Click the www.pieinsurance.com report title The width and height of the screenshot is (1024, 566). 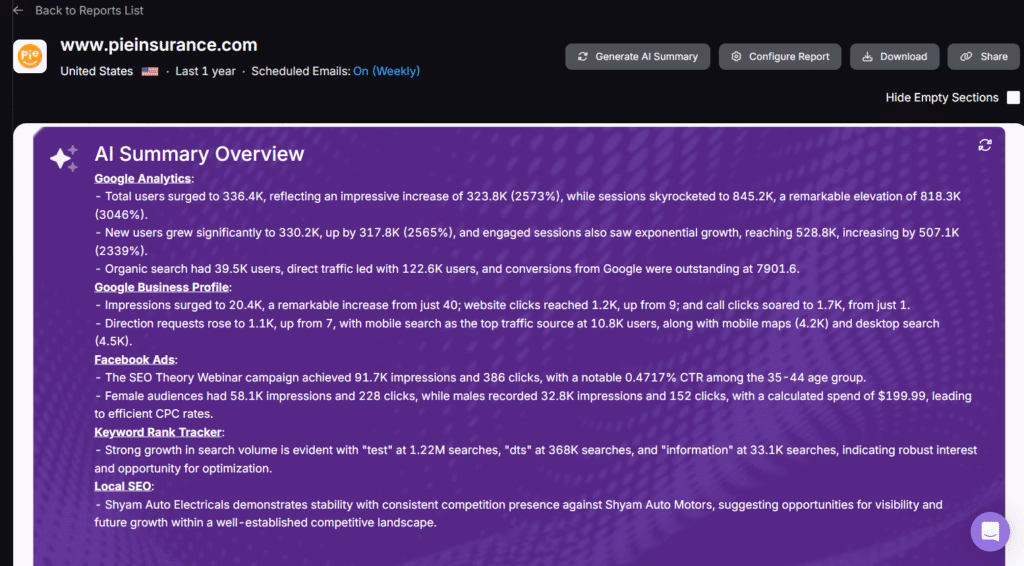[x=158, y=45]
